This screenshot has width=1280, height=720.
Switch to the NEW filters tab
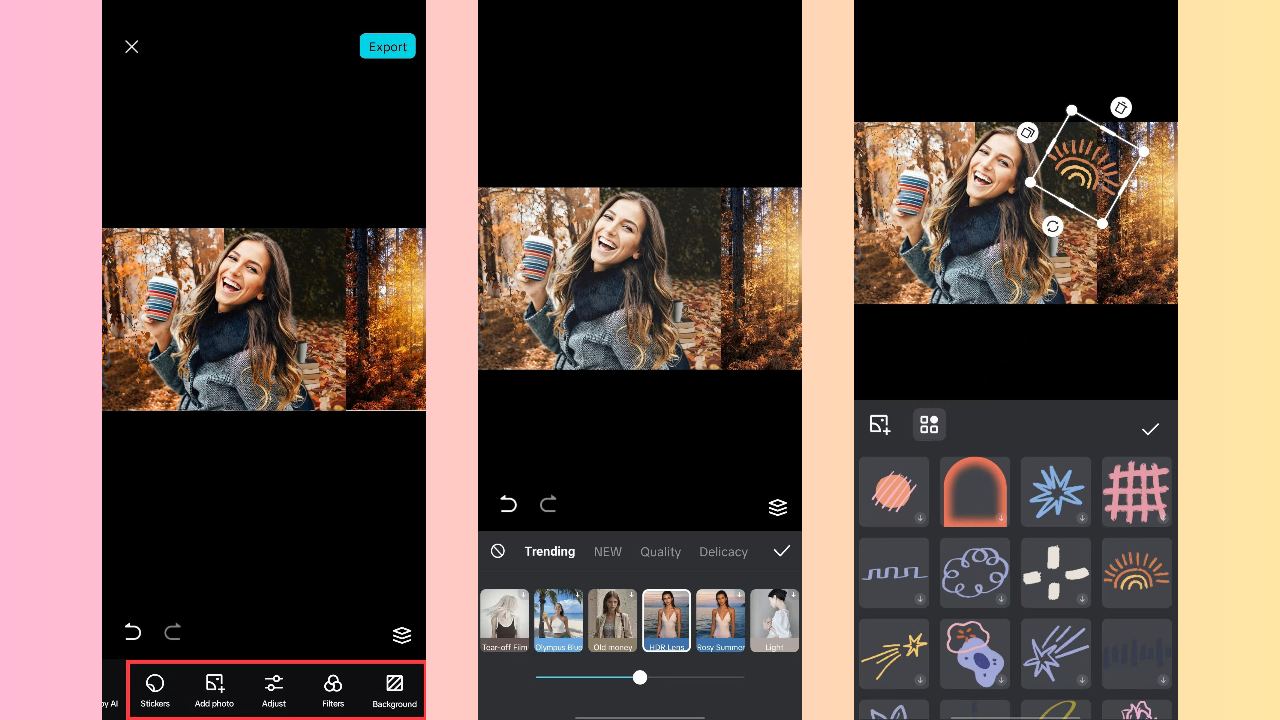pos(608,551)
